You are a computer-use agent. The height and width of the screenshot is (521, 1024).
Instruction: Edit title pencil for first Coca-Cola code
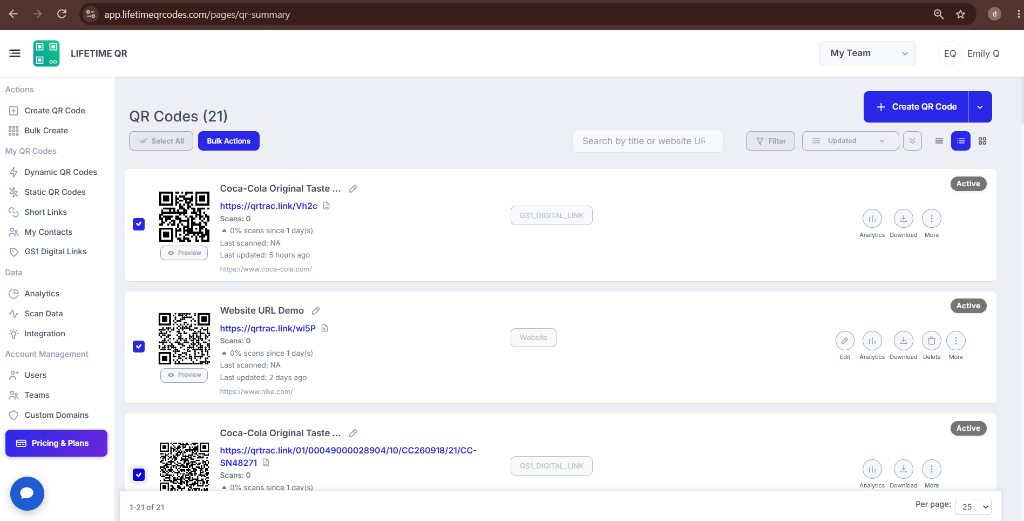tap(353, 189)
